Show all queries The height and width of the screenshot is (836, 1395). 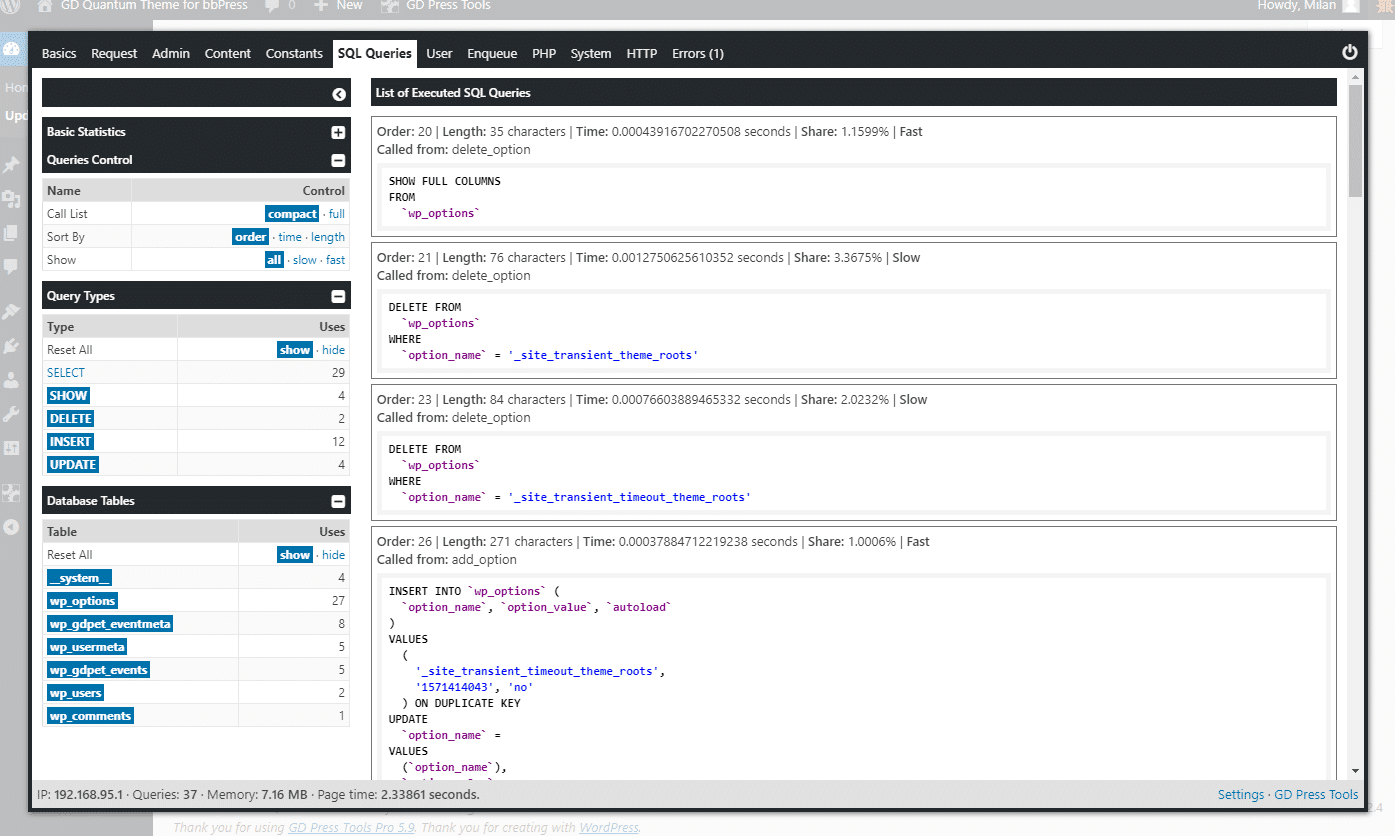pos(274,260)
